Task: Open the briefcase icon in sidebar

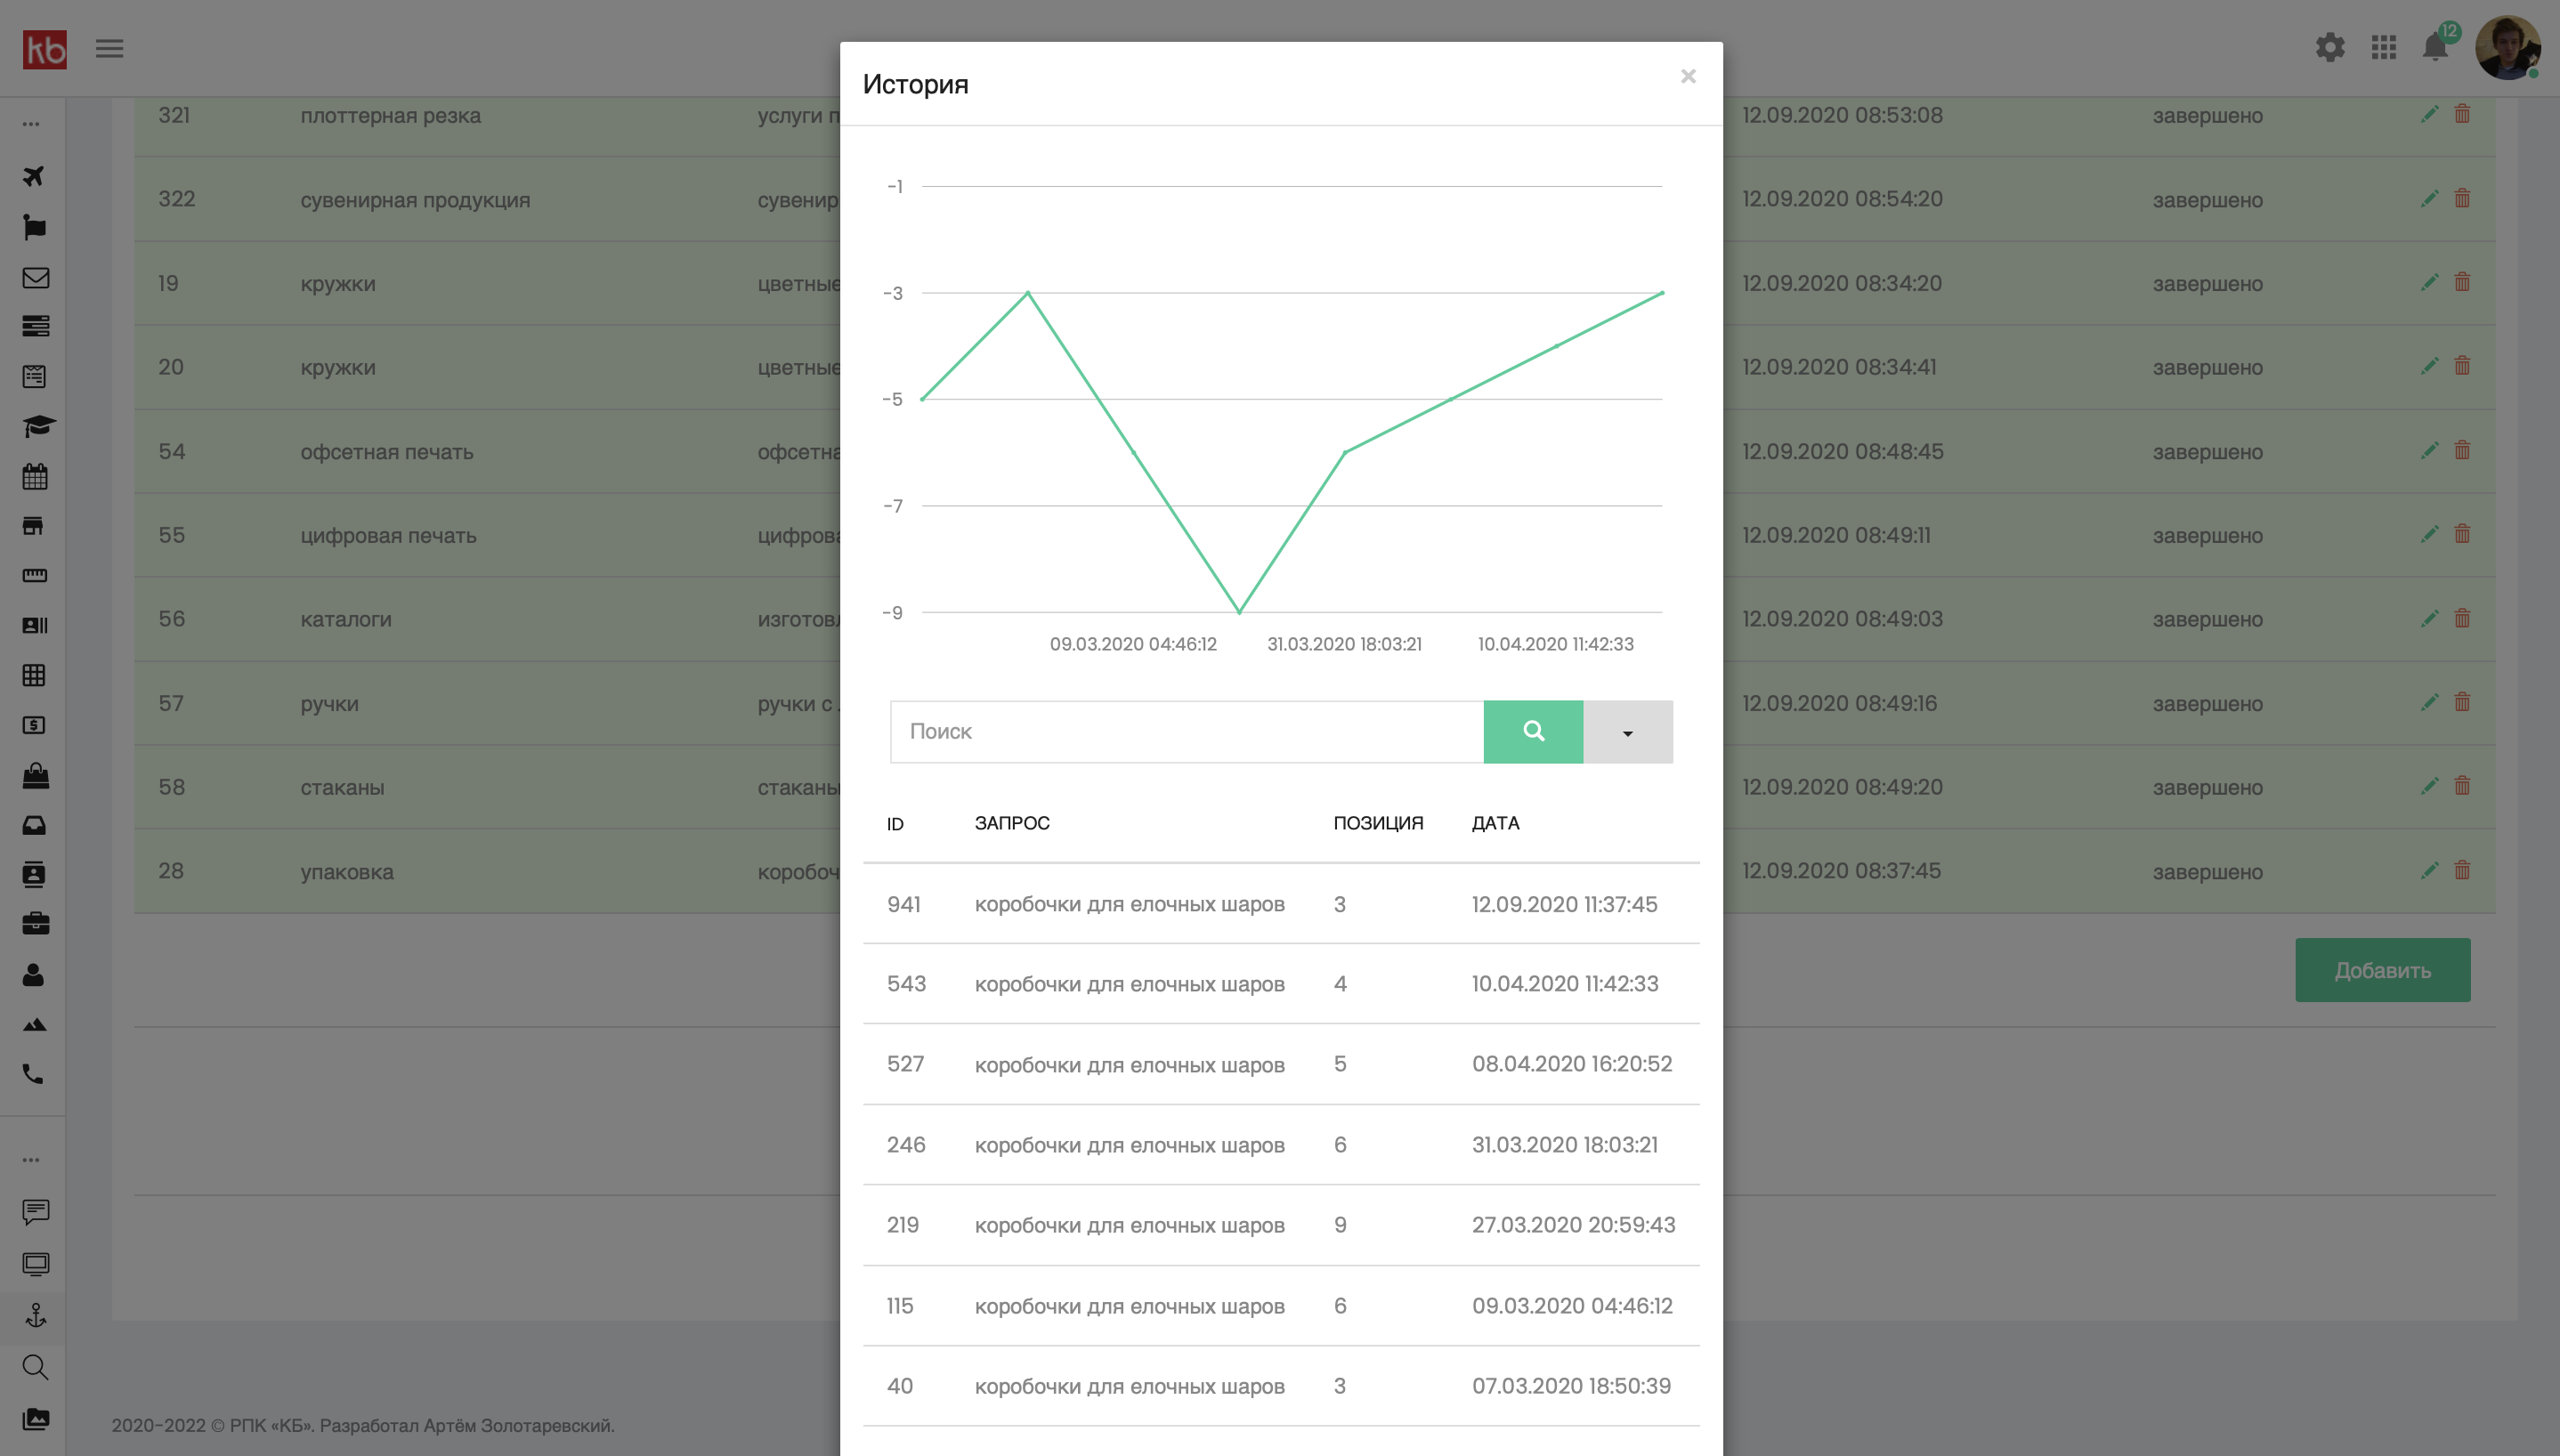Action: pyautogui.click(x=35, y=923)
